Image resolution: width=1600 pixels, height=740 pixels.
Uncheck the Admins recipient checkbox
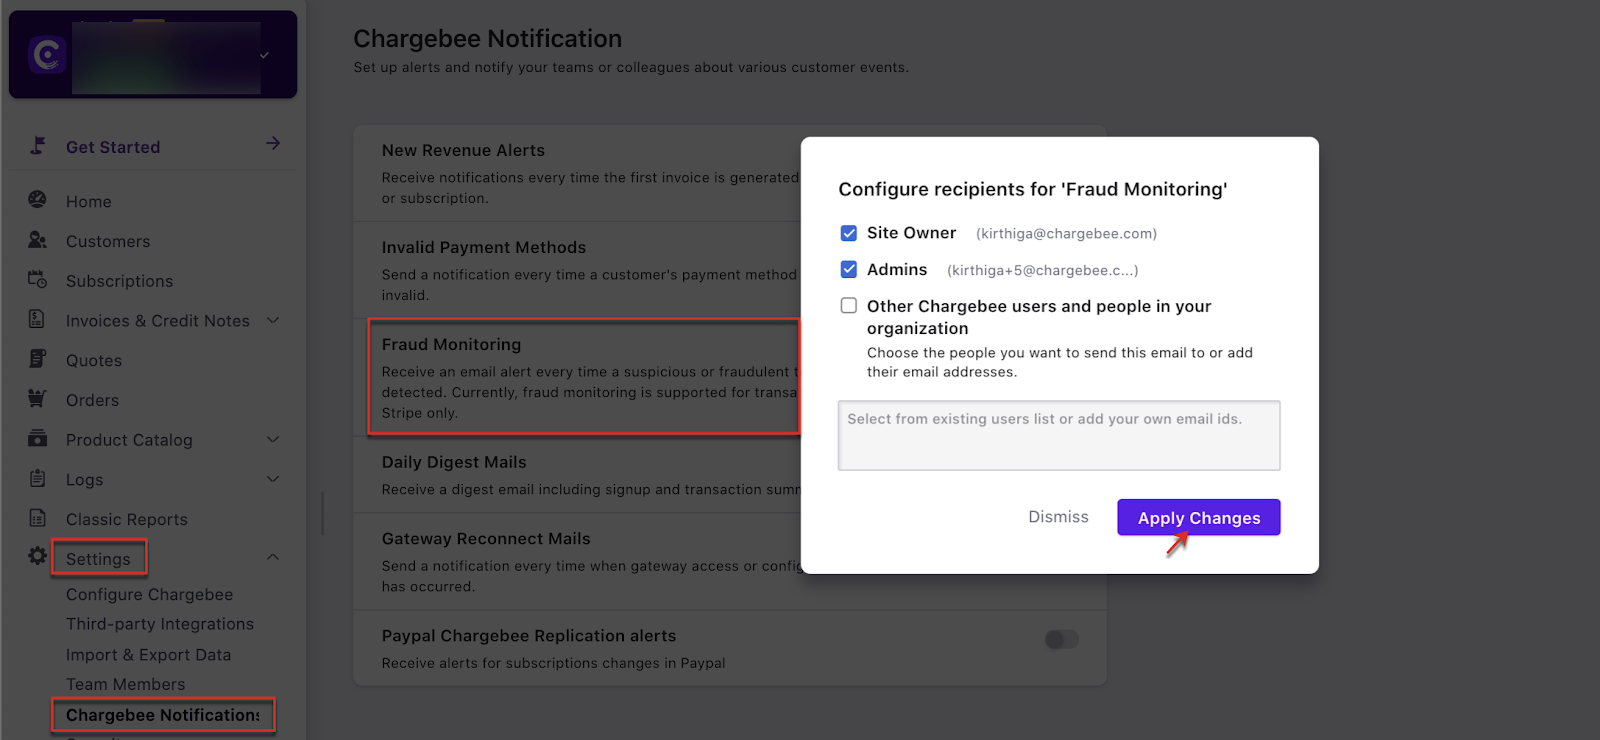(849, 269)
